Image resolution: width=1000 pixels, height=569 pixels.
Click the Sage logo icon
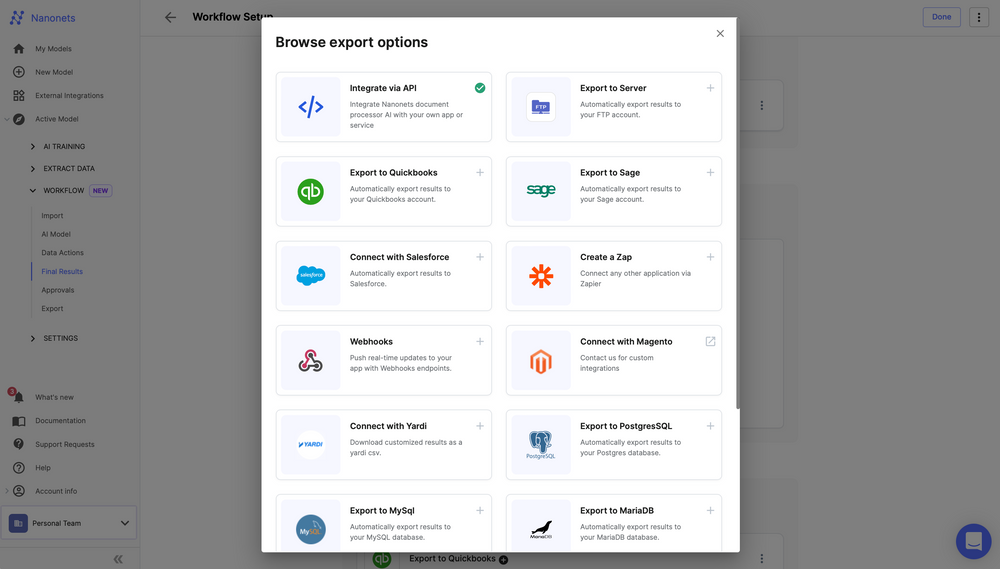point(541,191)
